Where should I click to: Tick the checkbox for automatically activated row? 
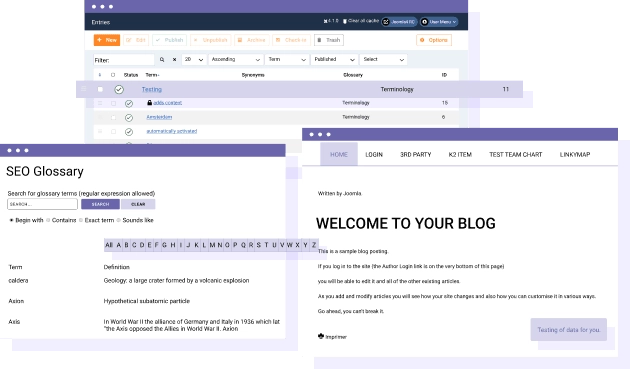point(113,132)
